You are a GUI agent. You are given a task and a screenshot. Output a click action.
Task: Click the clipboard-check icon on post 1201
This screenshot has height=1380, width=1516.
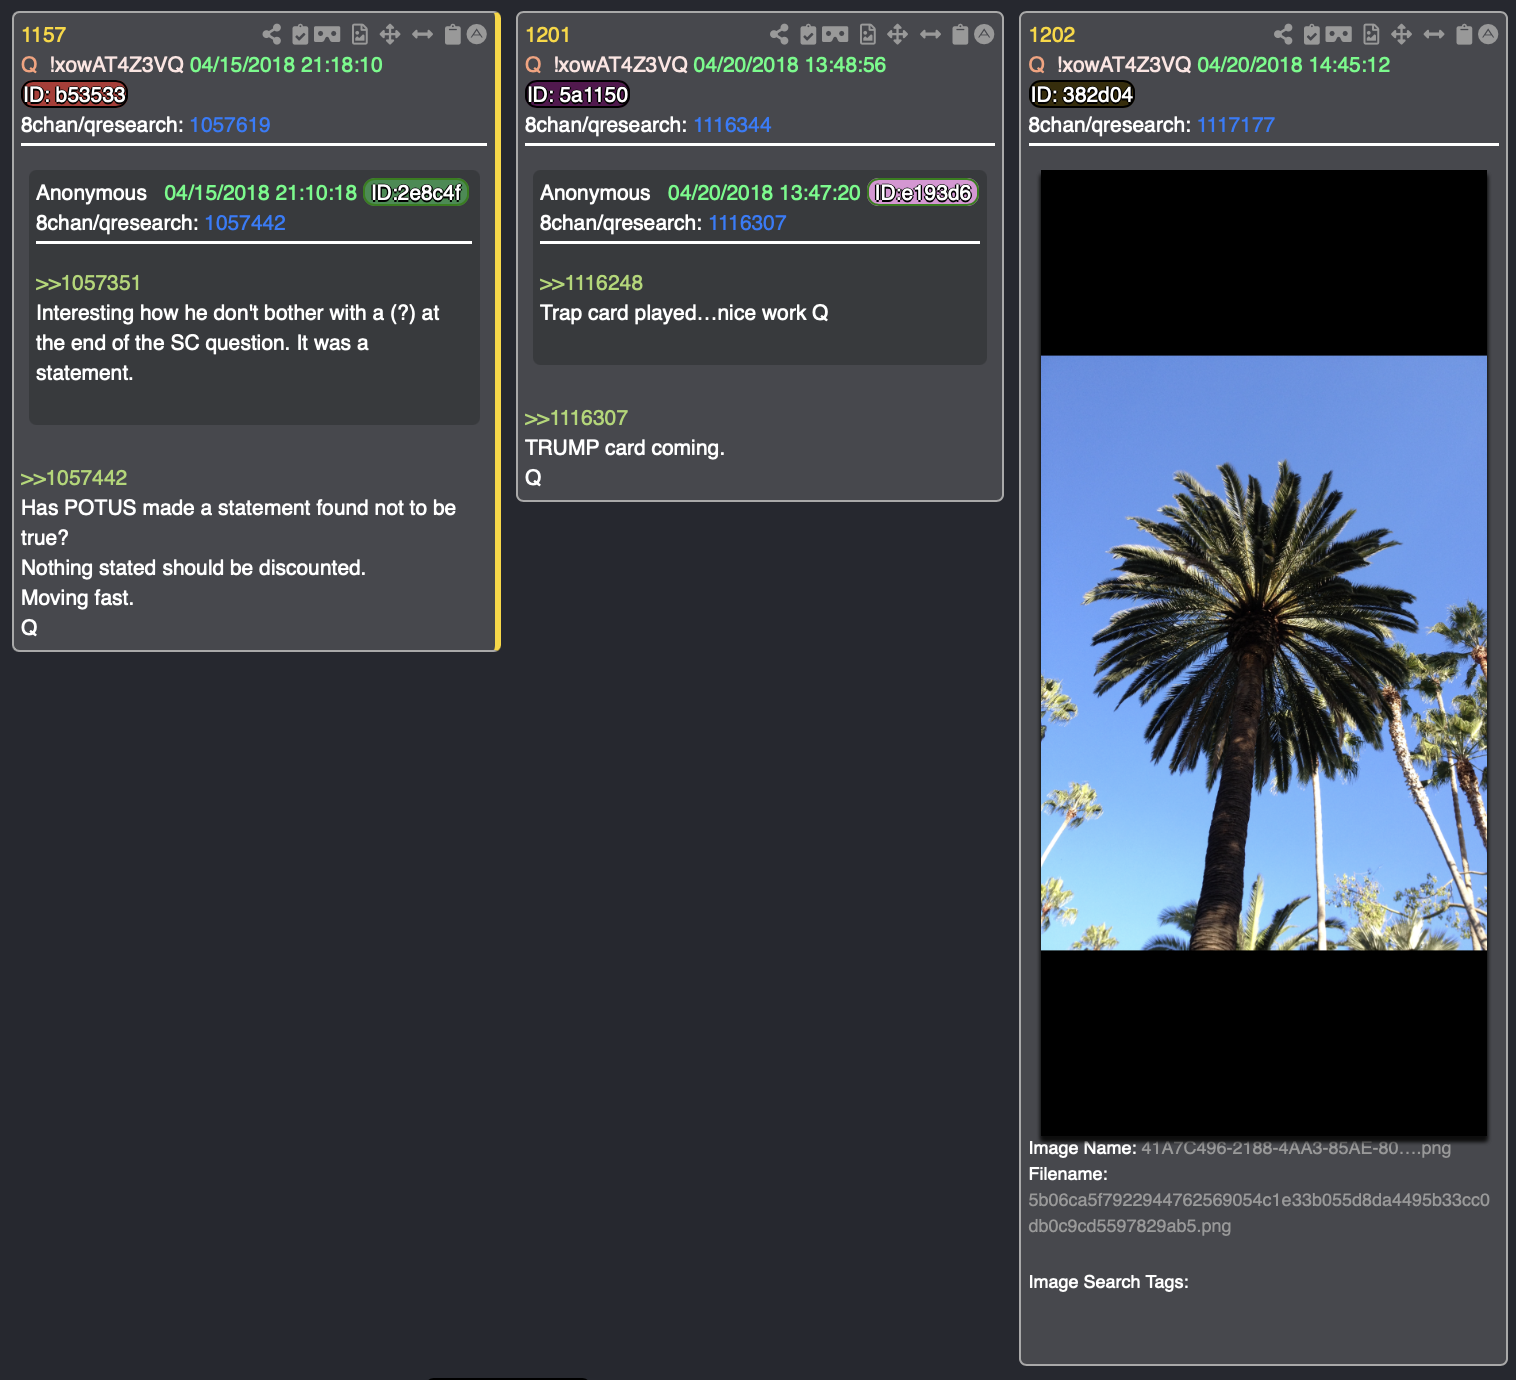pos(808,35)
